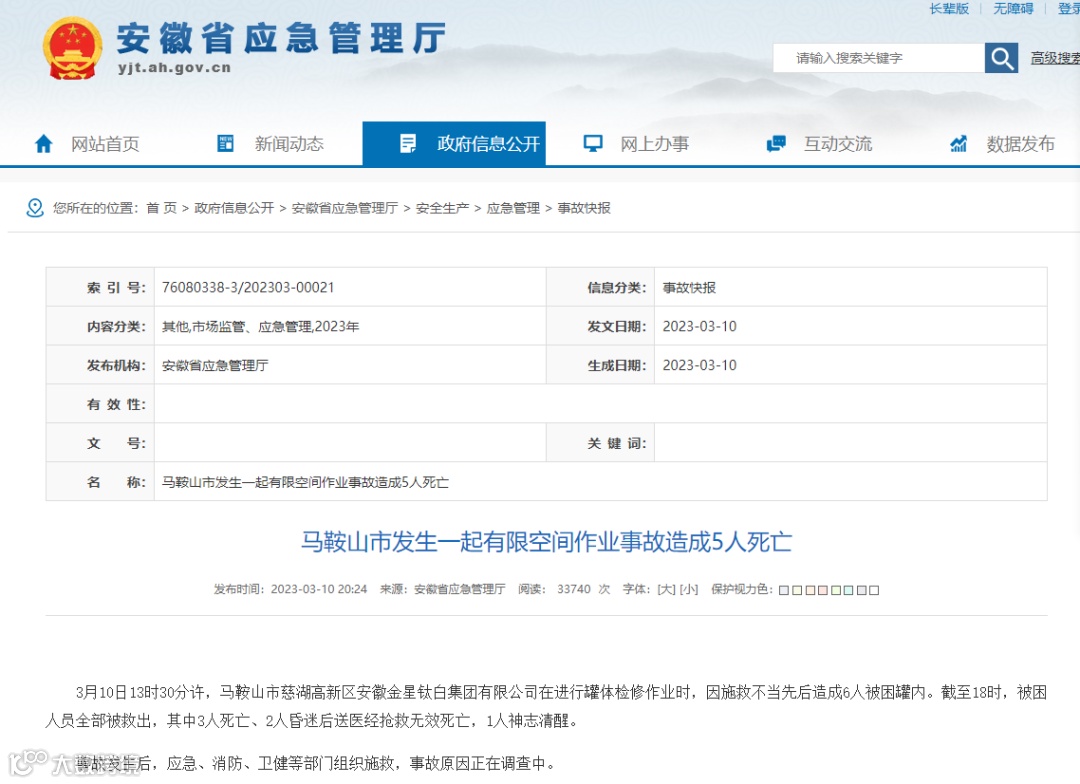This screenshot has height=784, width=1080.
Task: Pick the light blue-gray eye-protection color
Action: click(x=784, y=590)
